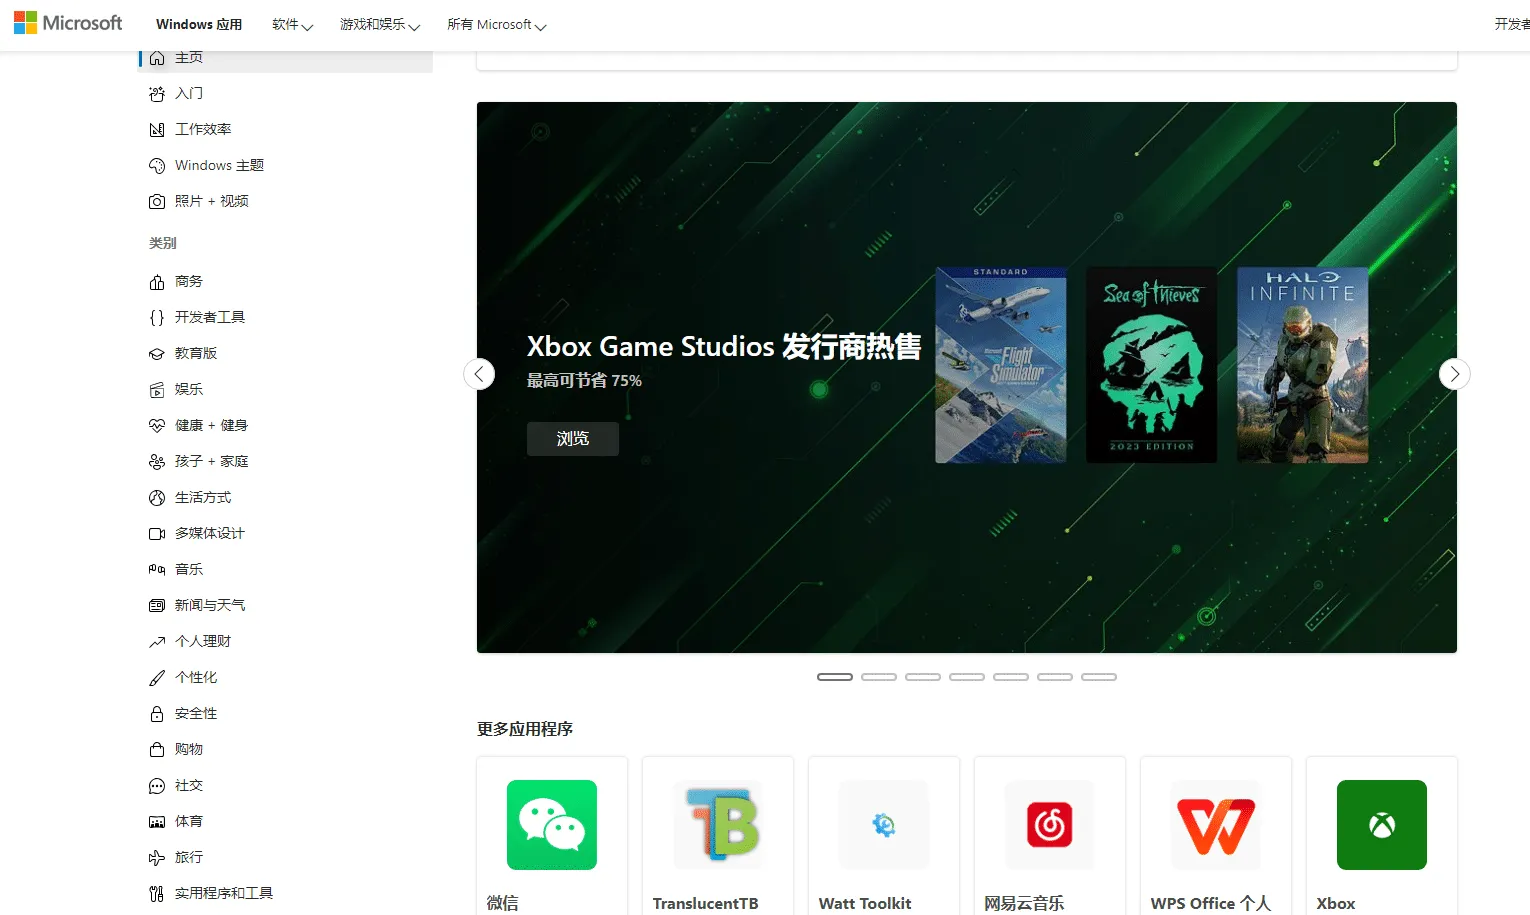Image resolution: width=1530 pixels, height=915 pixels.
Task: Select Windows 主题 in the sidebar
Action: coord(286,166)
